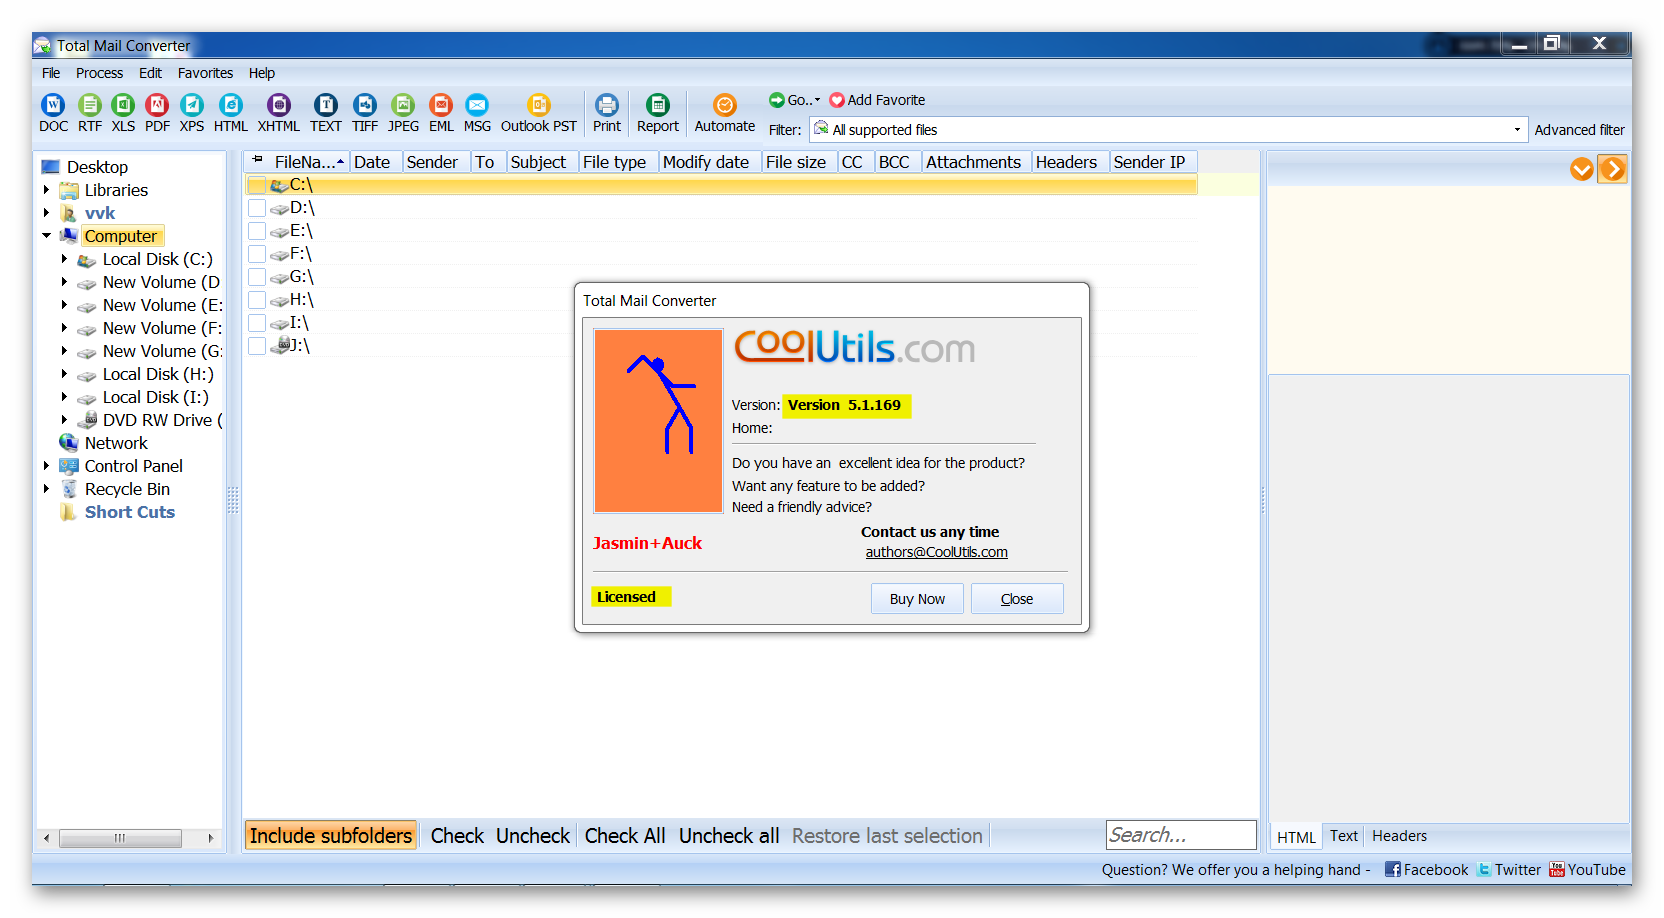The image size is (1664, 918).
Task: Click orange down chevron in preview pane
Action: pyautogui.click(x=1582, y=169)
